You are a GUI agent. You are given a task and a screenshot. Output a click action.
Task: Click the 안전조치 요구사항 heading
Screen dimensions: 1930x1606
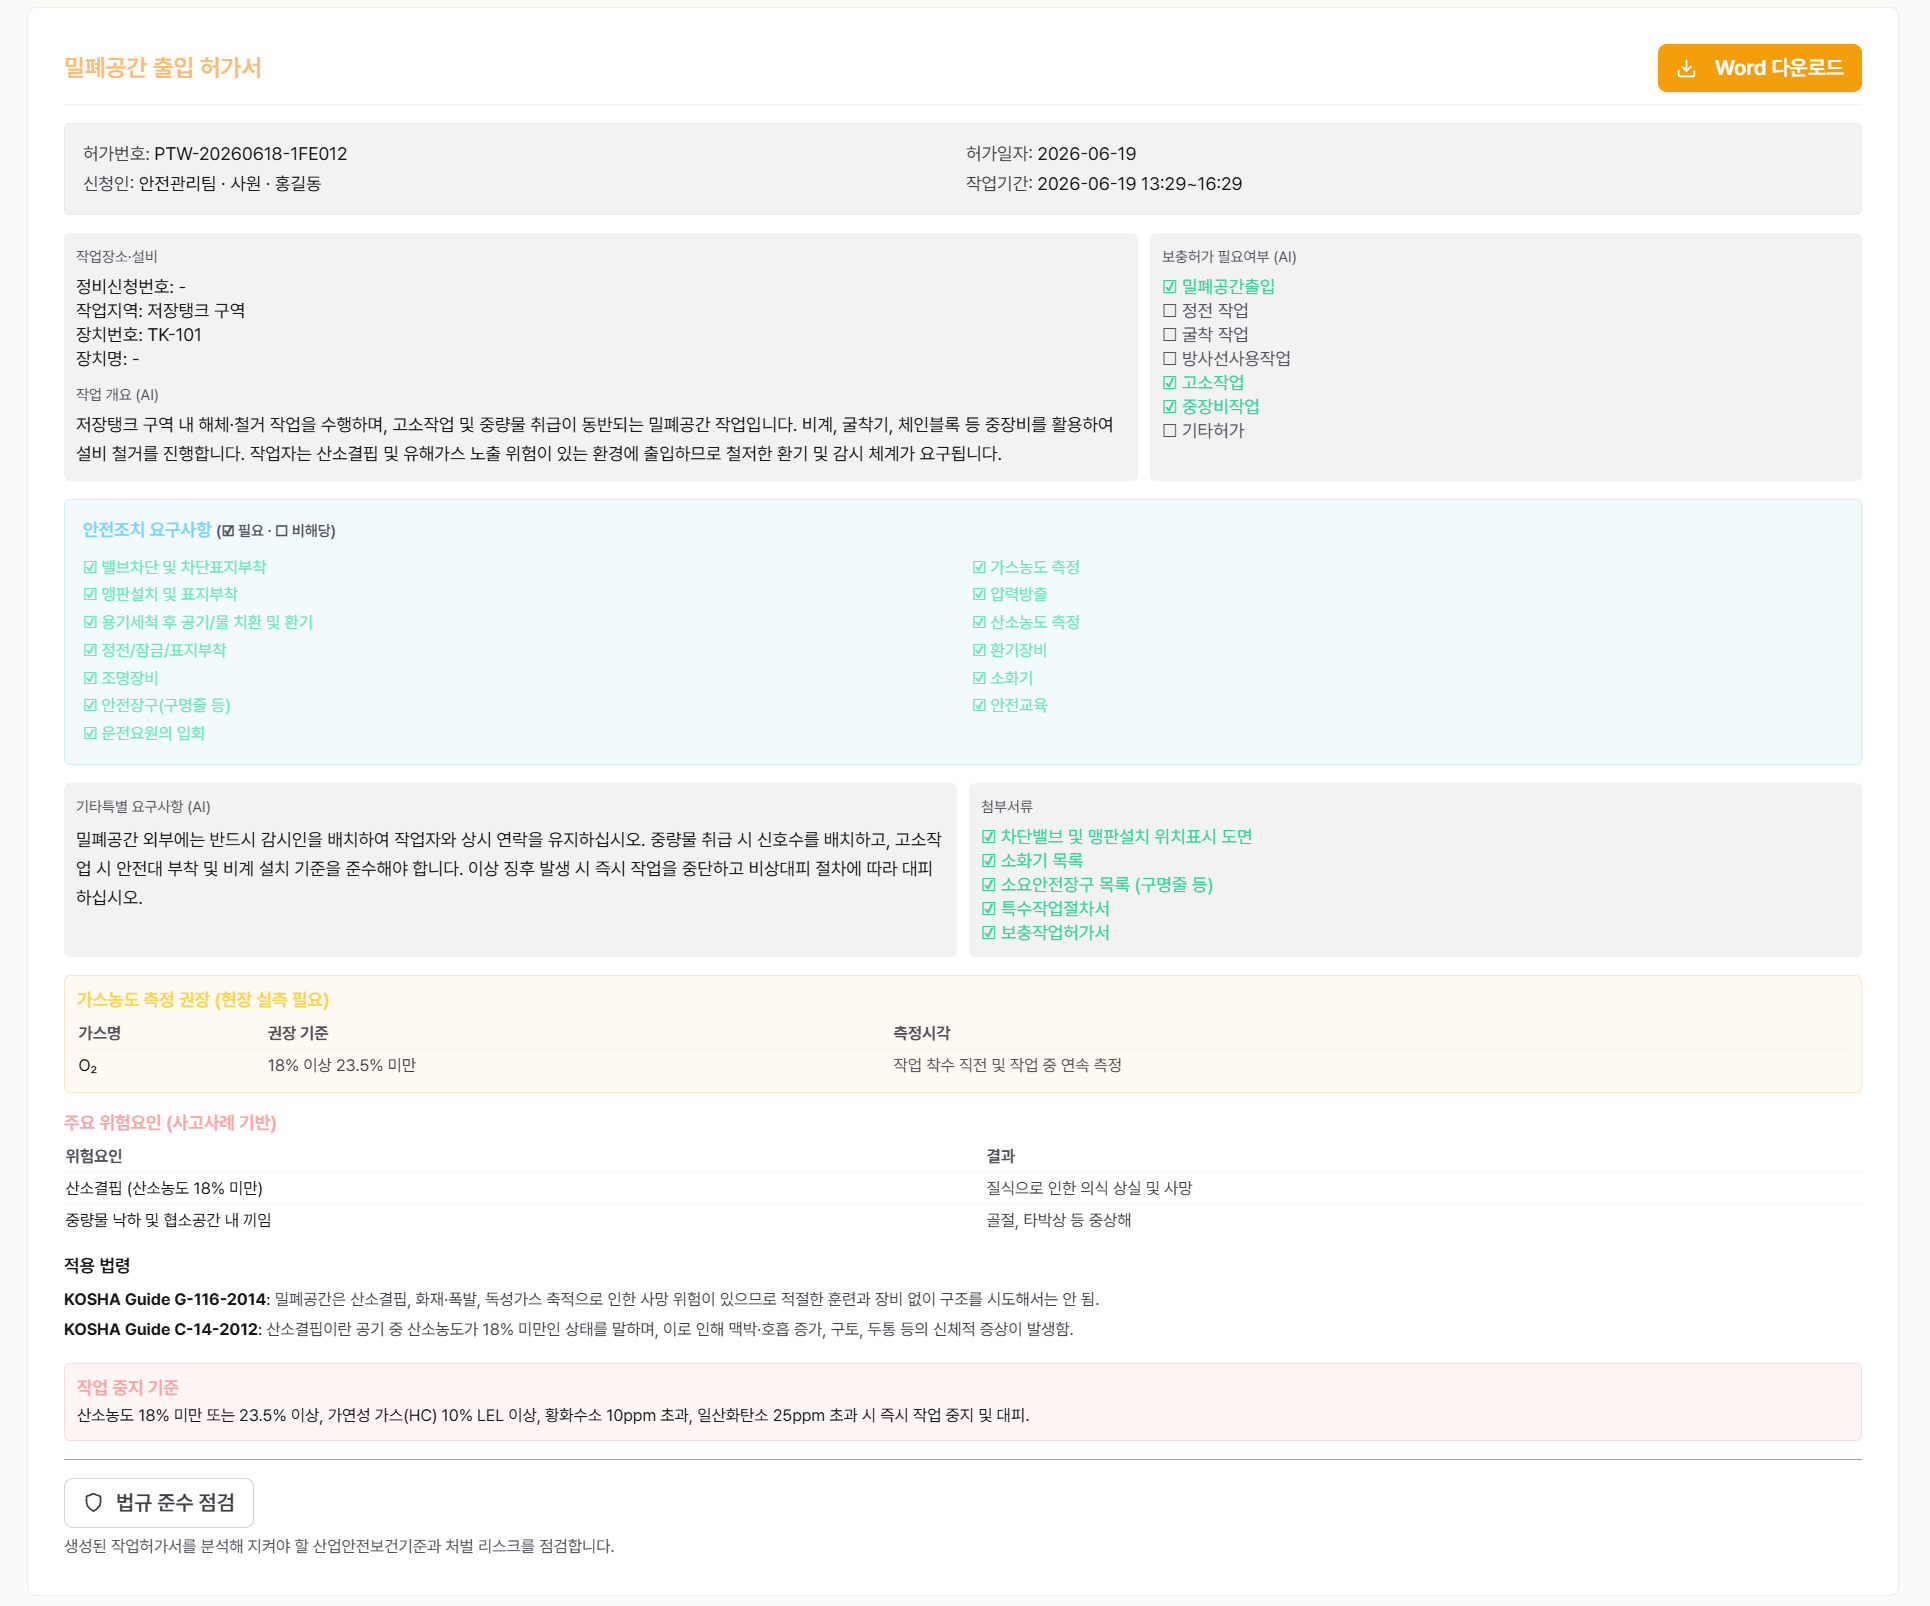[147, 530]
